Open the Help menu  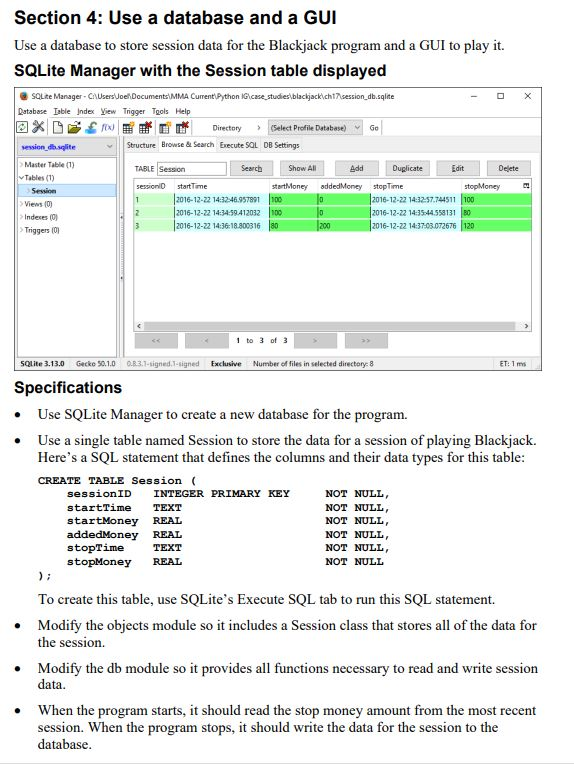pos(183,112)
